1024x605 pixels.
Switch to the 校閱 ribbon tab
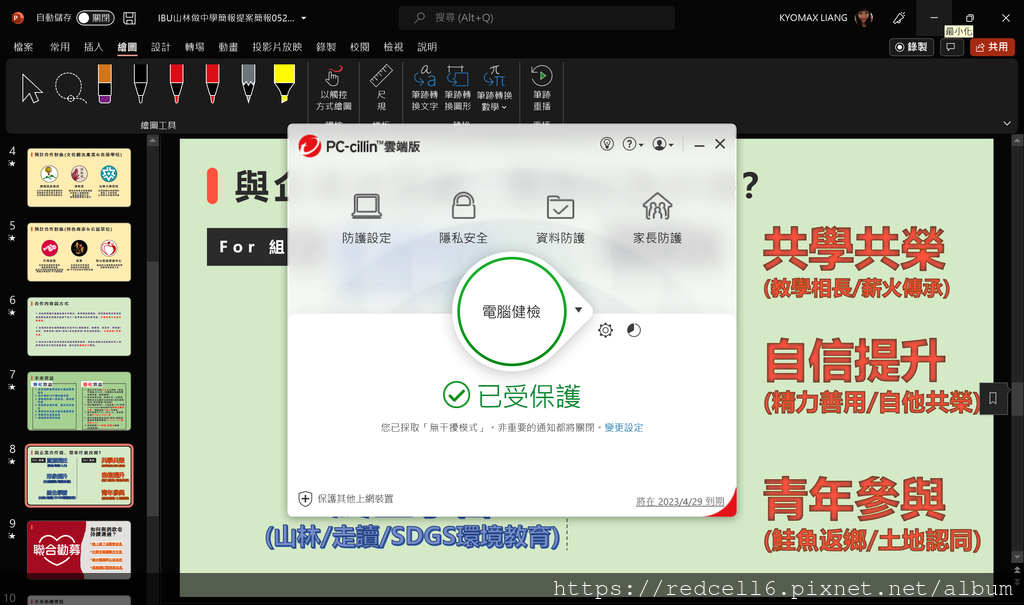click(x=360, y=47)
